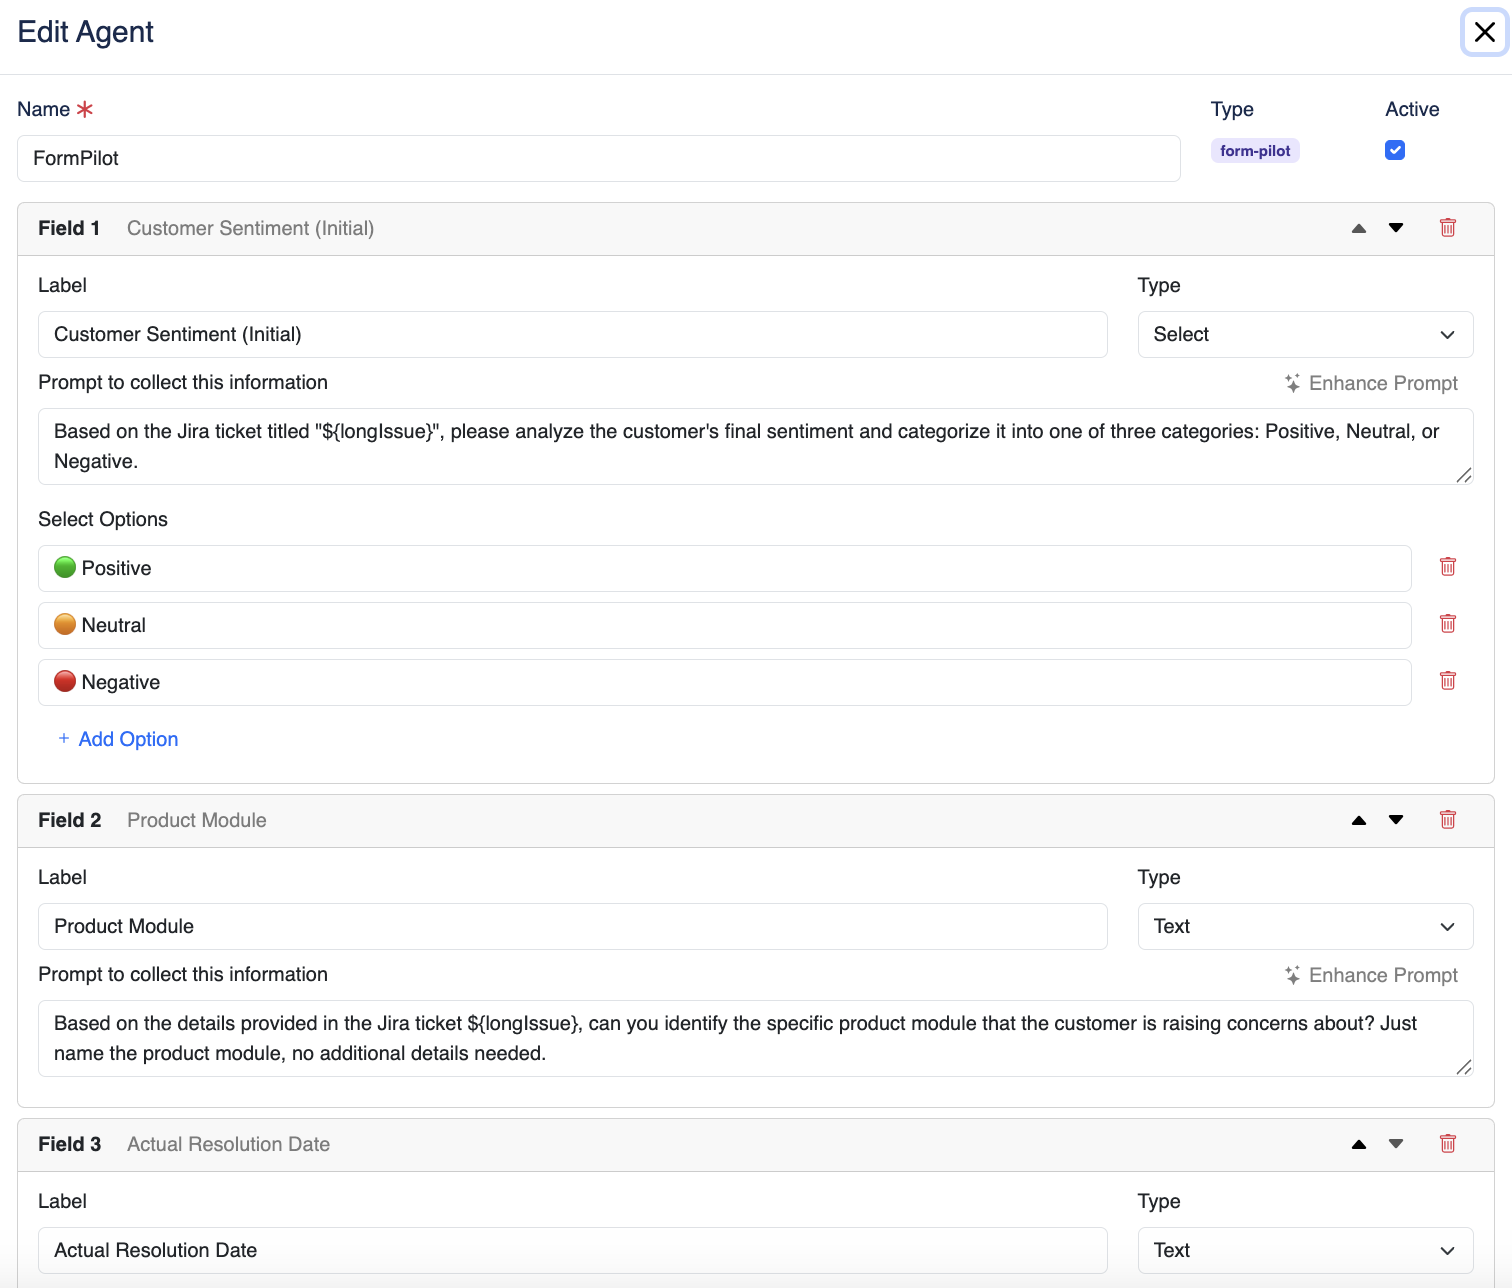1512x1288 pixels.
Task: Delete Field 2 Product Module
Action: click(x=1447, y=820)
